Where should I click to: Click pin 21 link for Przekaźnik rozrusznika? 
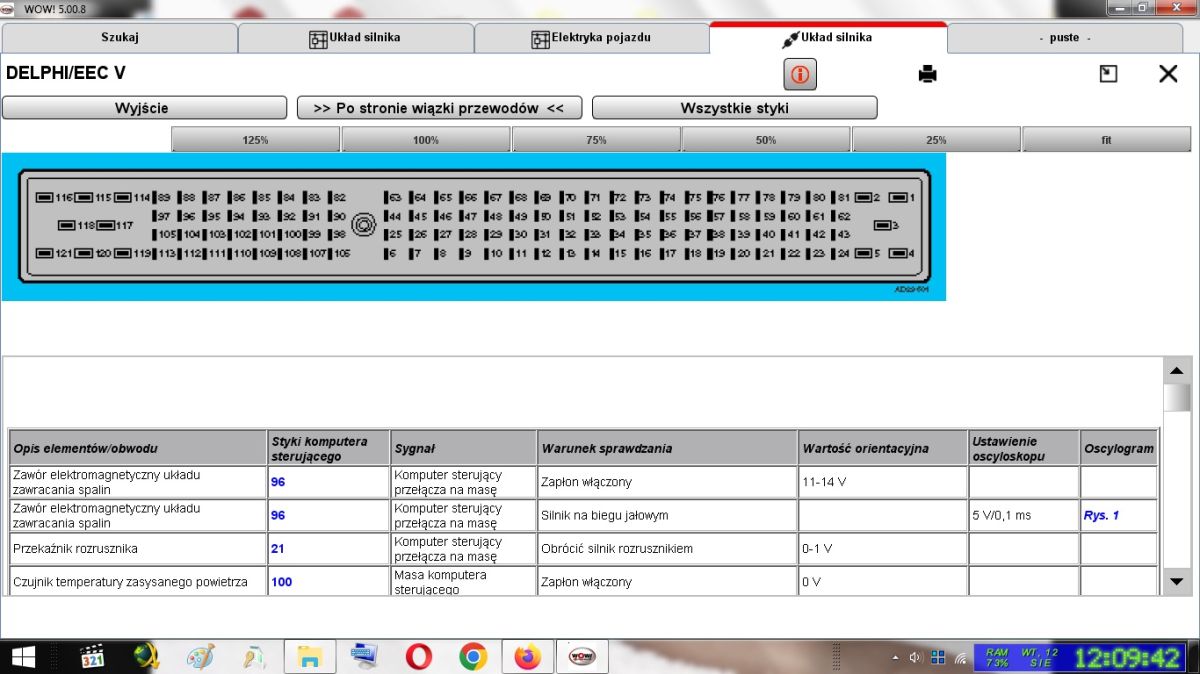[x=278, y=549]
